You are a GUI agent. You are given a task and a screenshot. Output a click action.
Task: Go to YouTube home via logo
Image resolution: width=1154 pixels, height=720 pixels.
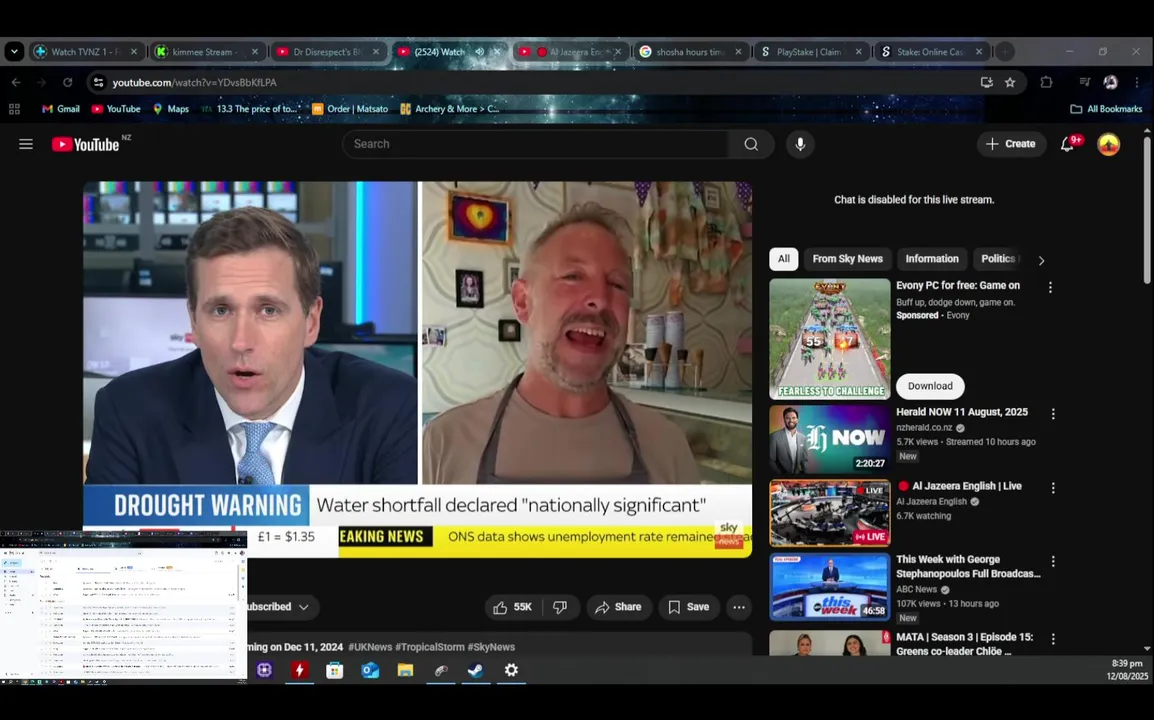(x=85, y=144)
